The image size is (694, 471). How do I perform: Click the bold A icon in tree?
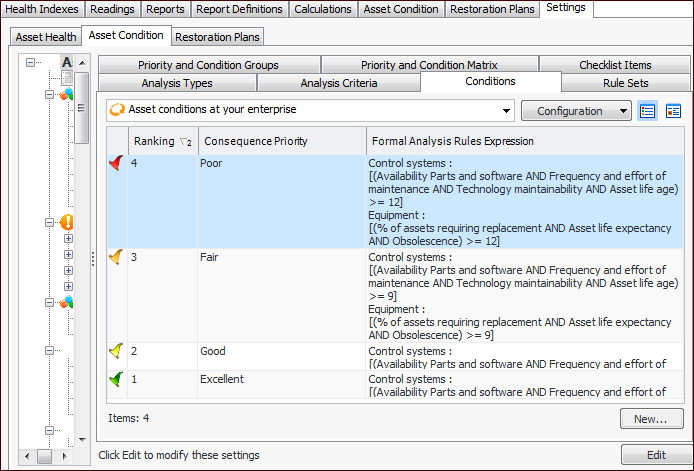(x=67, y=63)
